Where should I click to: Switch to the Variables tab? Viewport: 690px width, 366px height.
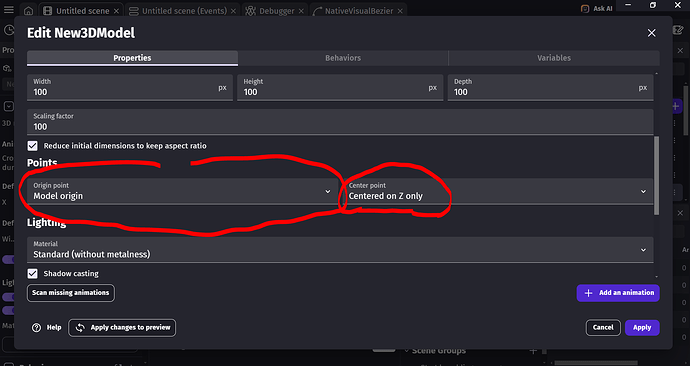(554, 58)
